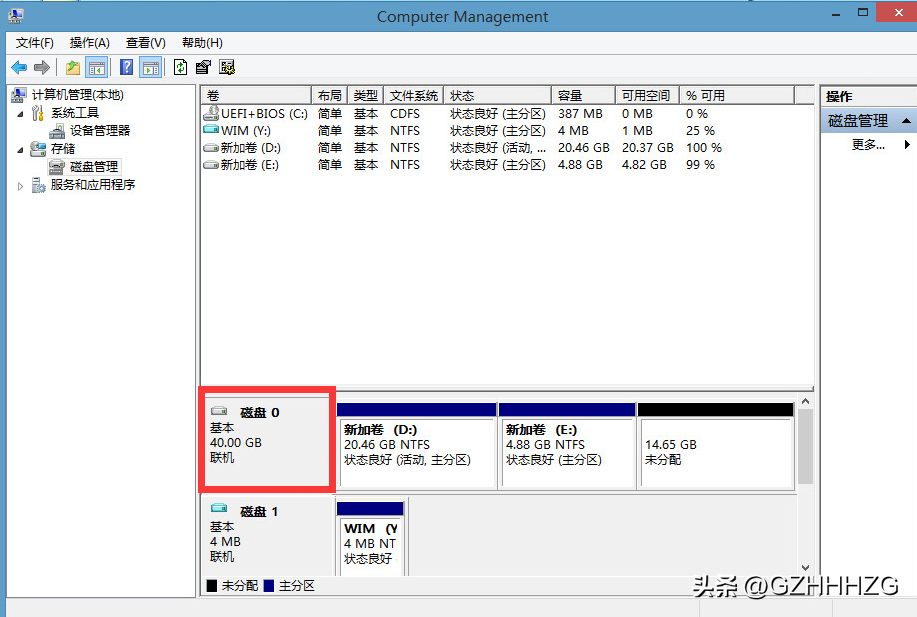
Task: Toggle the show/hide console tree icon
Action: tap(96, 68)
